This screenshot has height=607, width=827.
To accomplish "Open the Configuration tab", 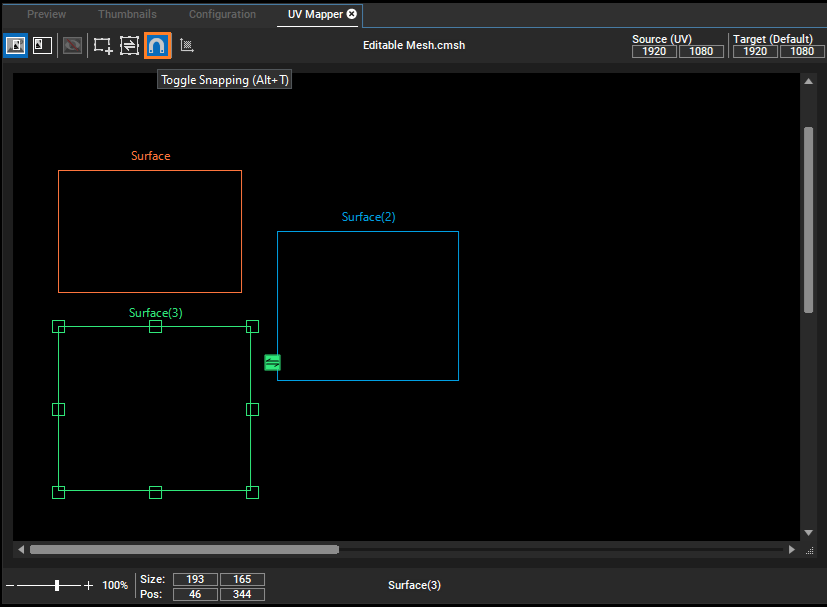I will (x=222, y=14).
